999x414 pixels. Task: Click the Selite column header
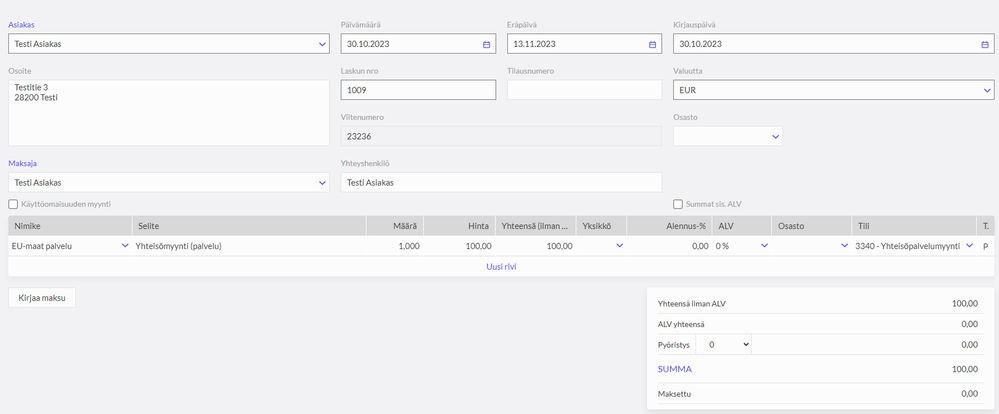tap(248, 225)
